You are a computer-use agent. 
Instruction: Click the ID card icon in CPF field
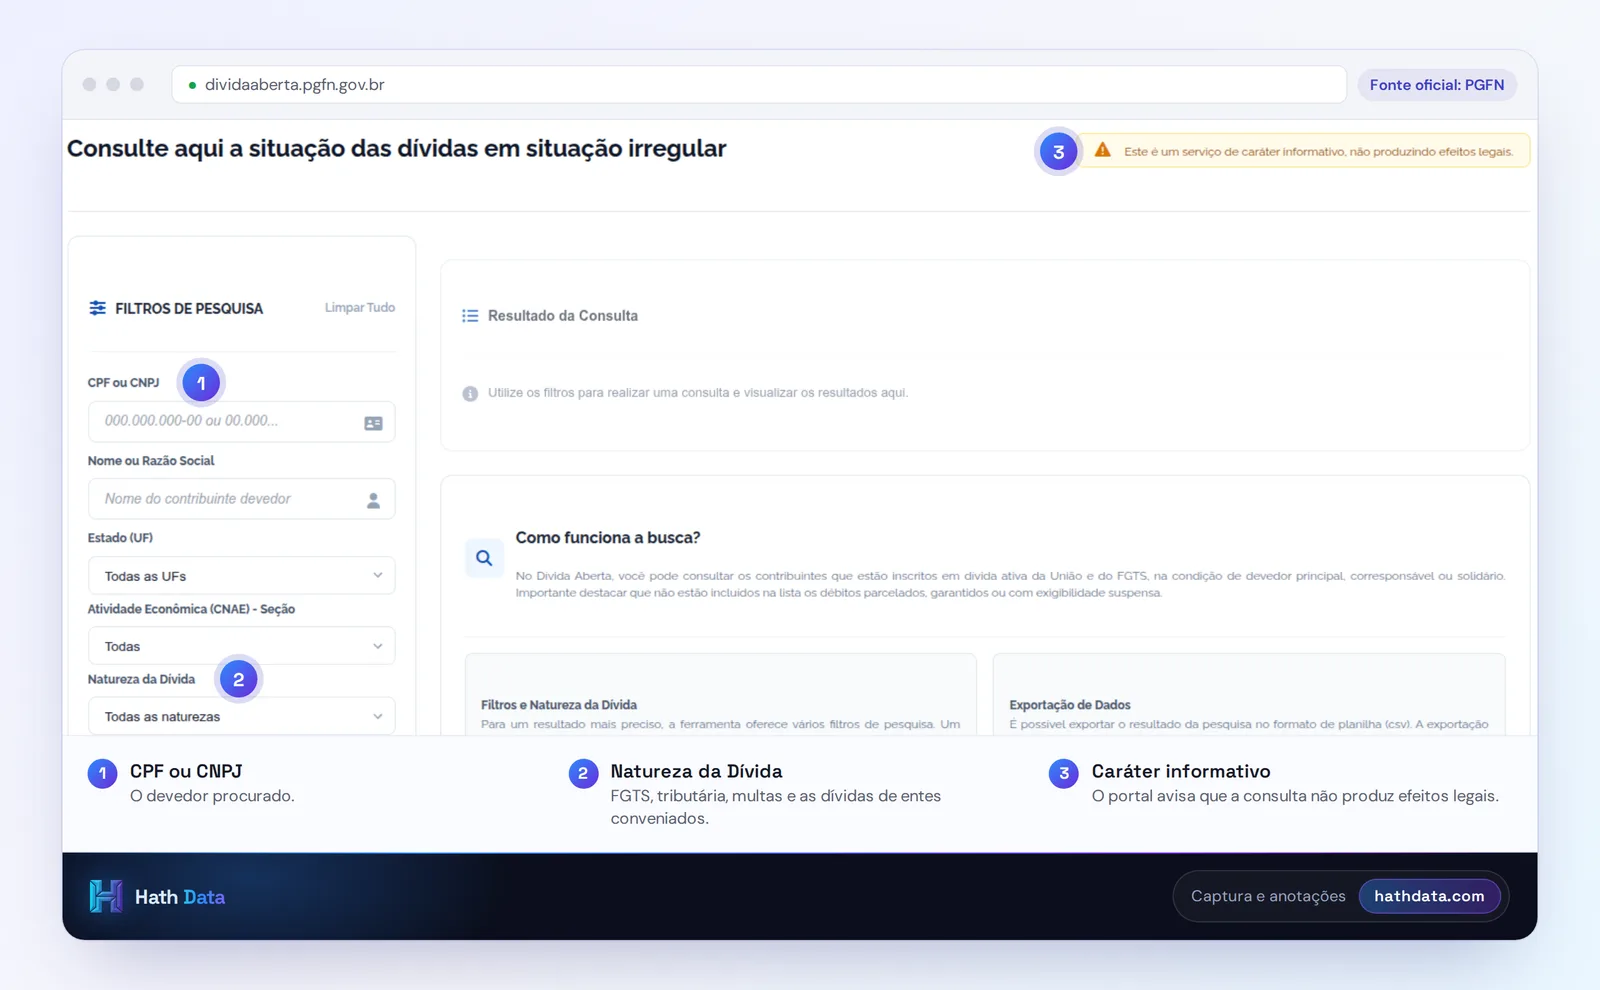(373, 423)
